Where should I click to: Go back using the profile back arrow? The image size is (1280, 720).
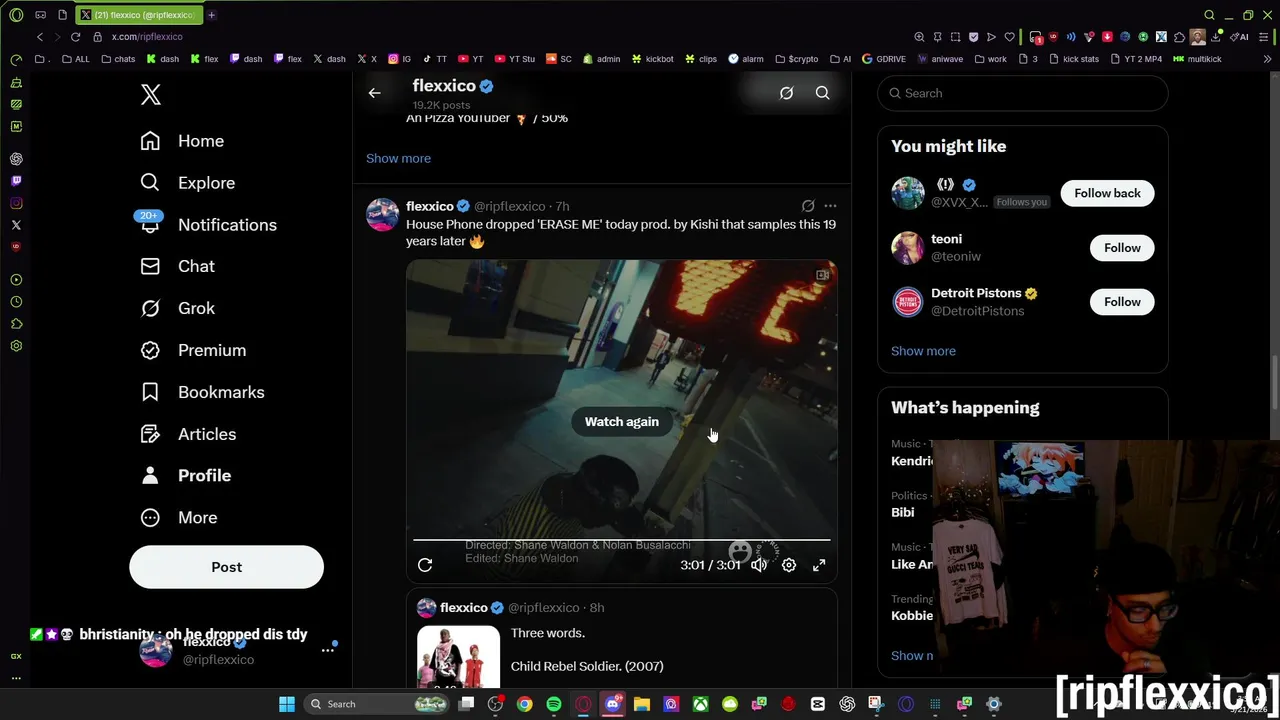pyautogui.click(x=374, y=93)
